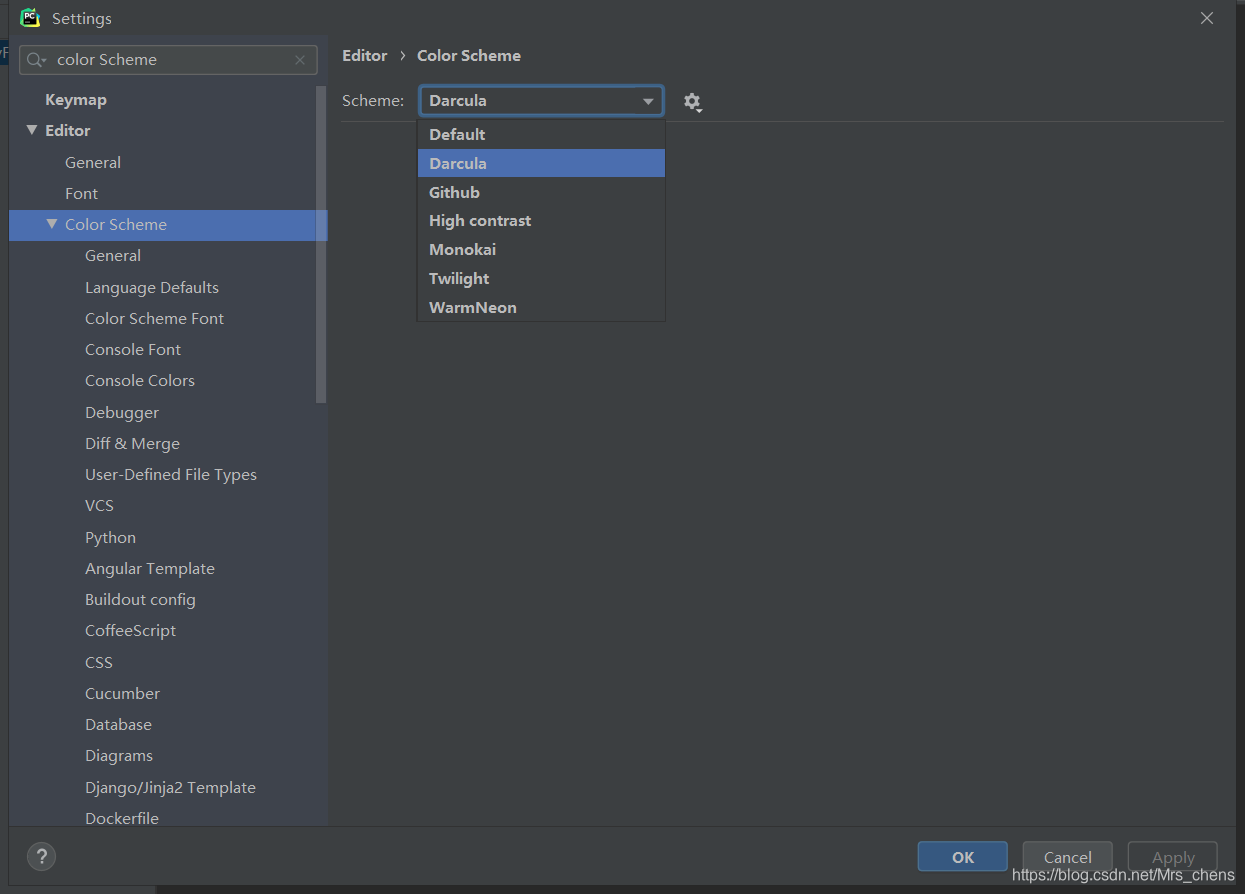Select the Github scheme option
1245x894 pixels.
tap(541, 192)
